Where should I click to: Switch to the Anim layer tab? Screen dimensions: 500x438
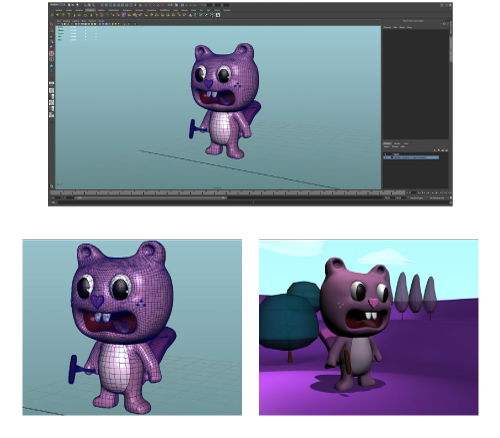click(x=406, y=143)
